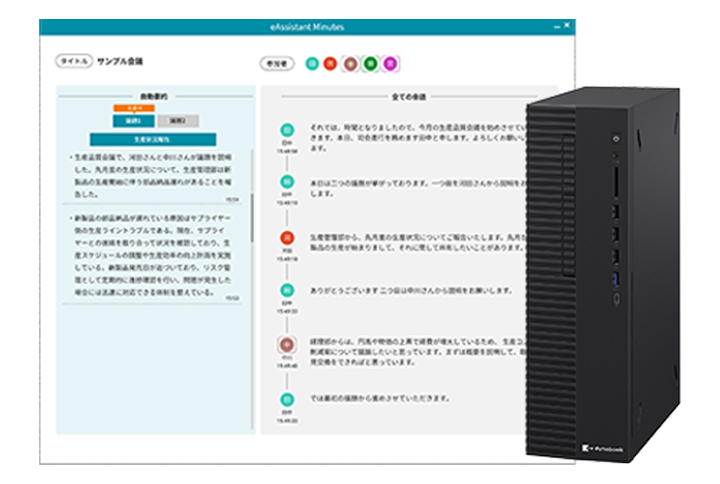This screenshot has height=484, width=720.
Task: Click the brown speaker icon beside 経理部からは utterance
Action: [x=288, y=345]
